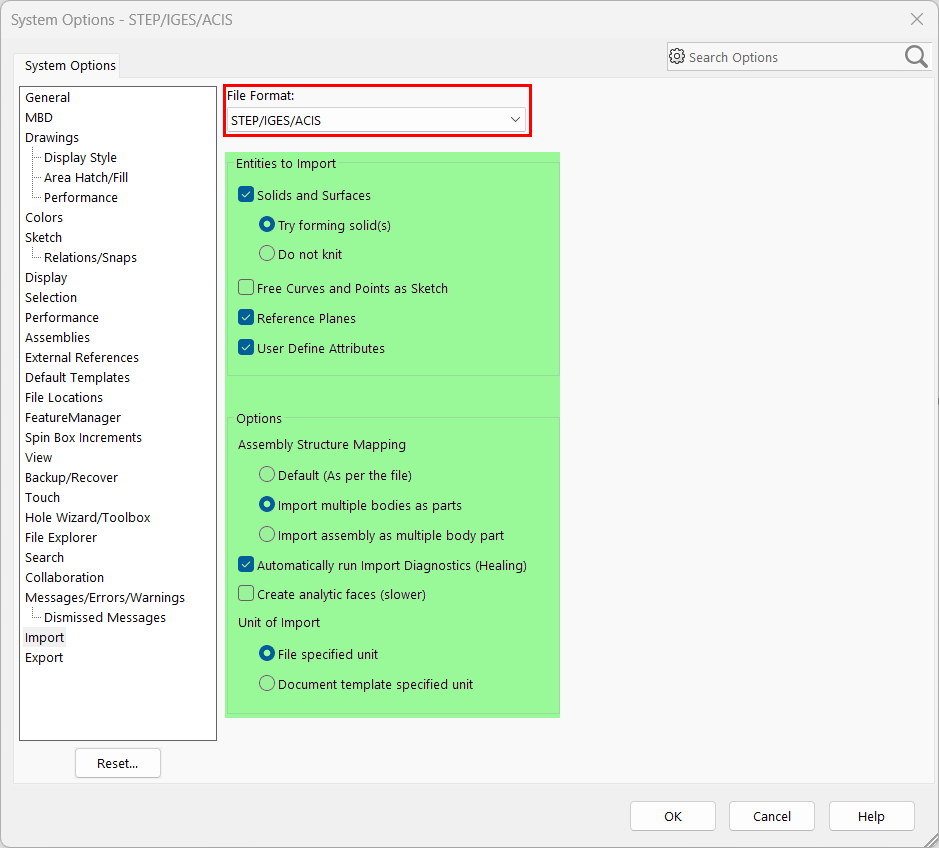Open the Touch options category
The height and width of the screenshot is (848, 939).
[x=43, y=498]
